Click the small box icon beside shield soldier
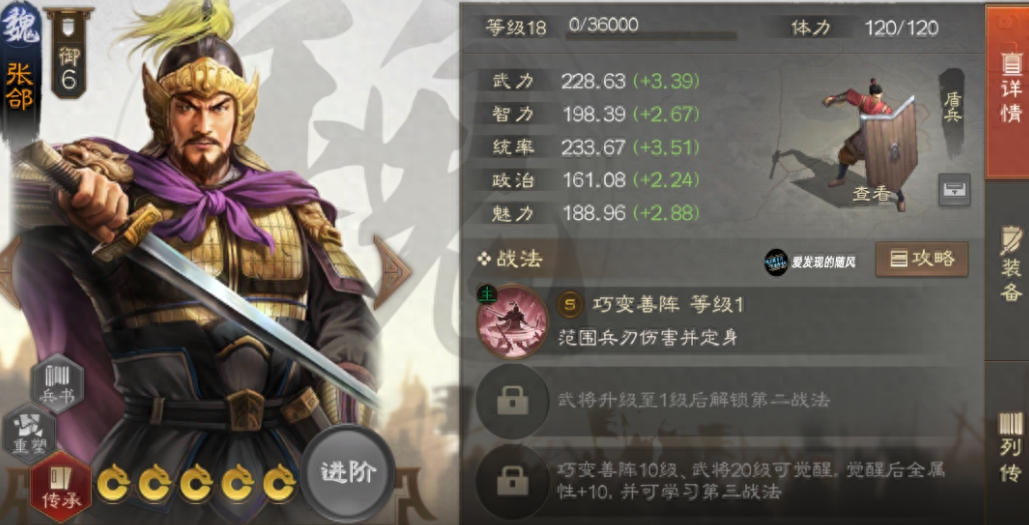 [x=954, y=190]
